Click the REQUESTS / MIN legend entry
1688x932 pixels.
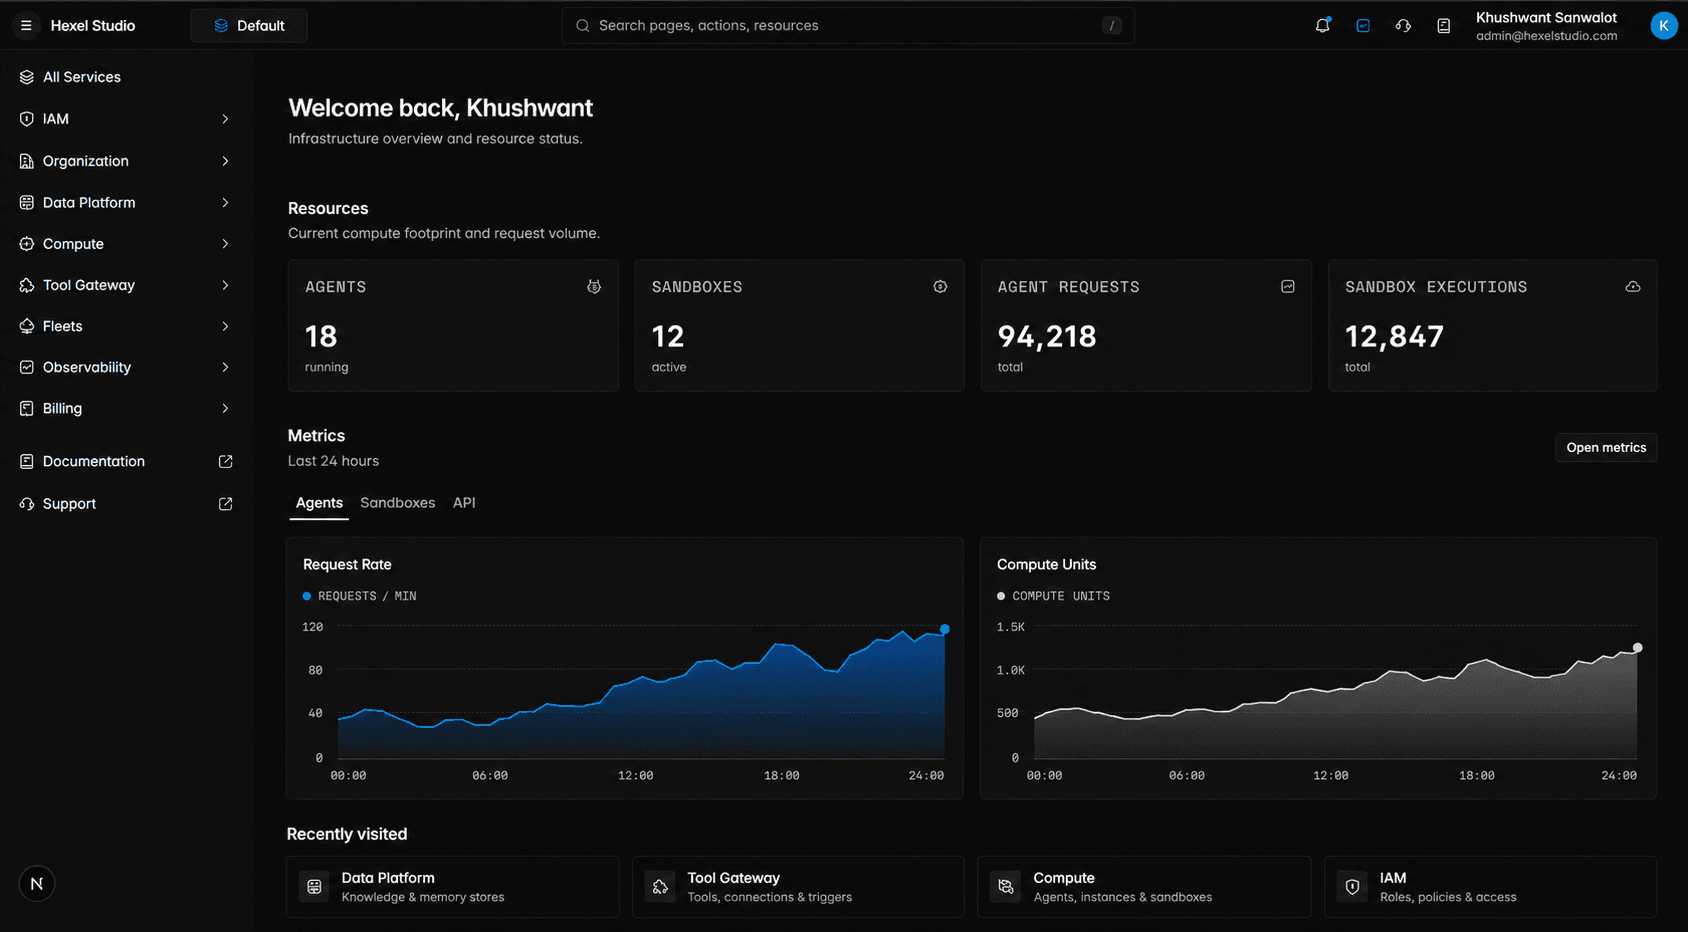(360, 596)
